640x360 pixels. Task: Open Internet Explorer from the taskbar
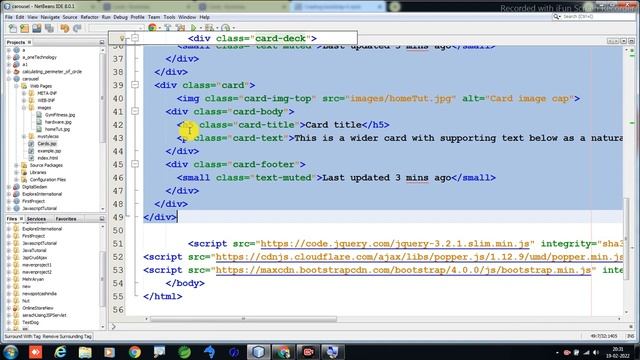[60, 352]
